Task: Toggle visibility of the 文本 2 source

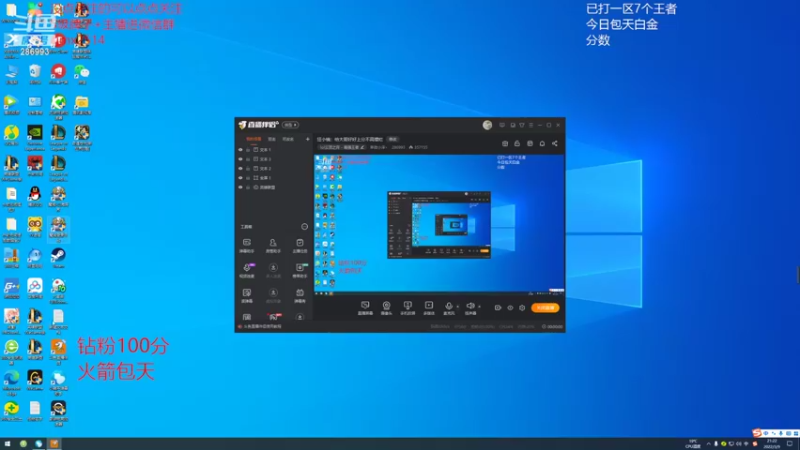Action: point(240,168)
